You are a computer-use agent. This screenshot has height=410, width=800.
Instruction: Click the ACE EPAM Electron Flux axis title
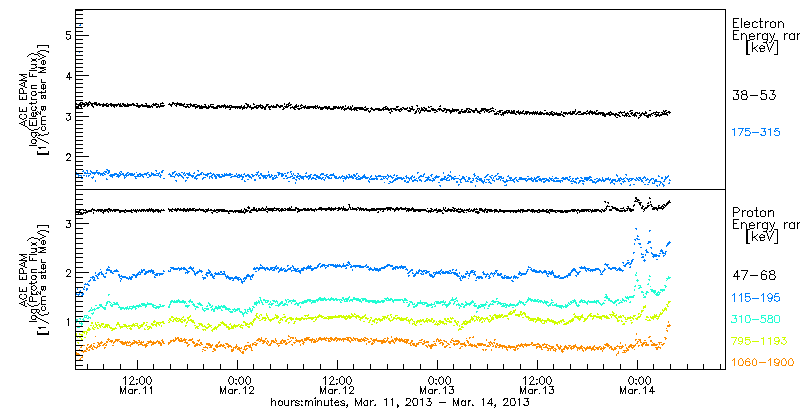click(x=34, y=98)
